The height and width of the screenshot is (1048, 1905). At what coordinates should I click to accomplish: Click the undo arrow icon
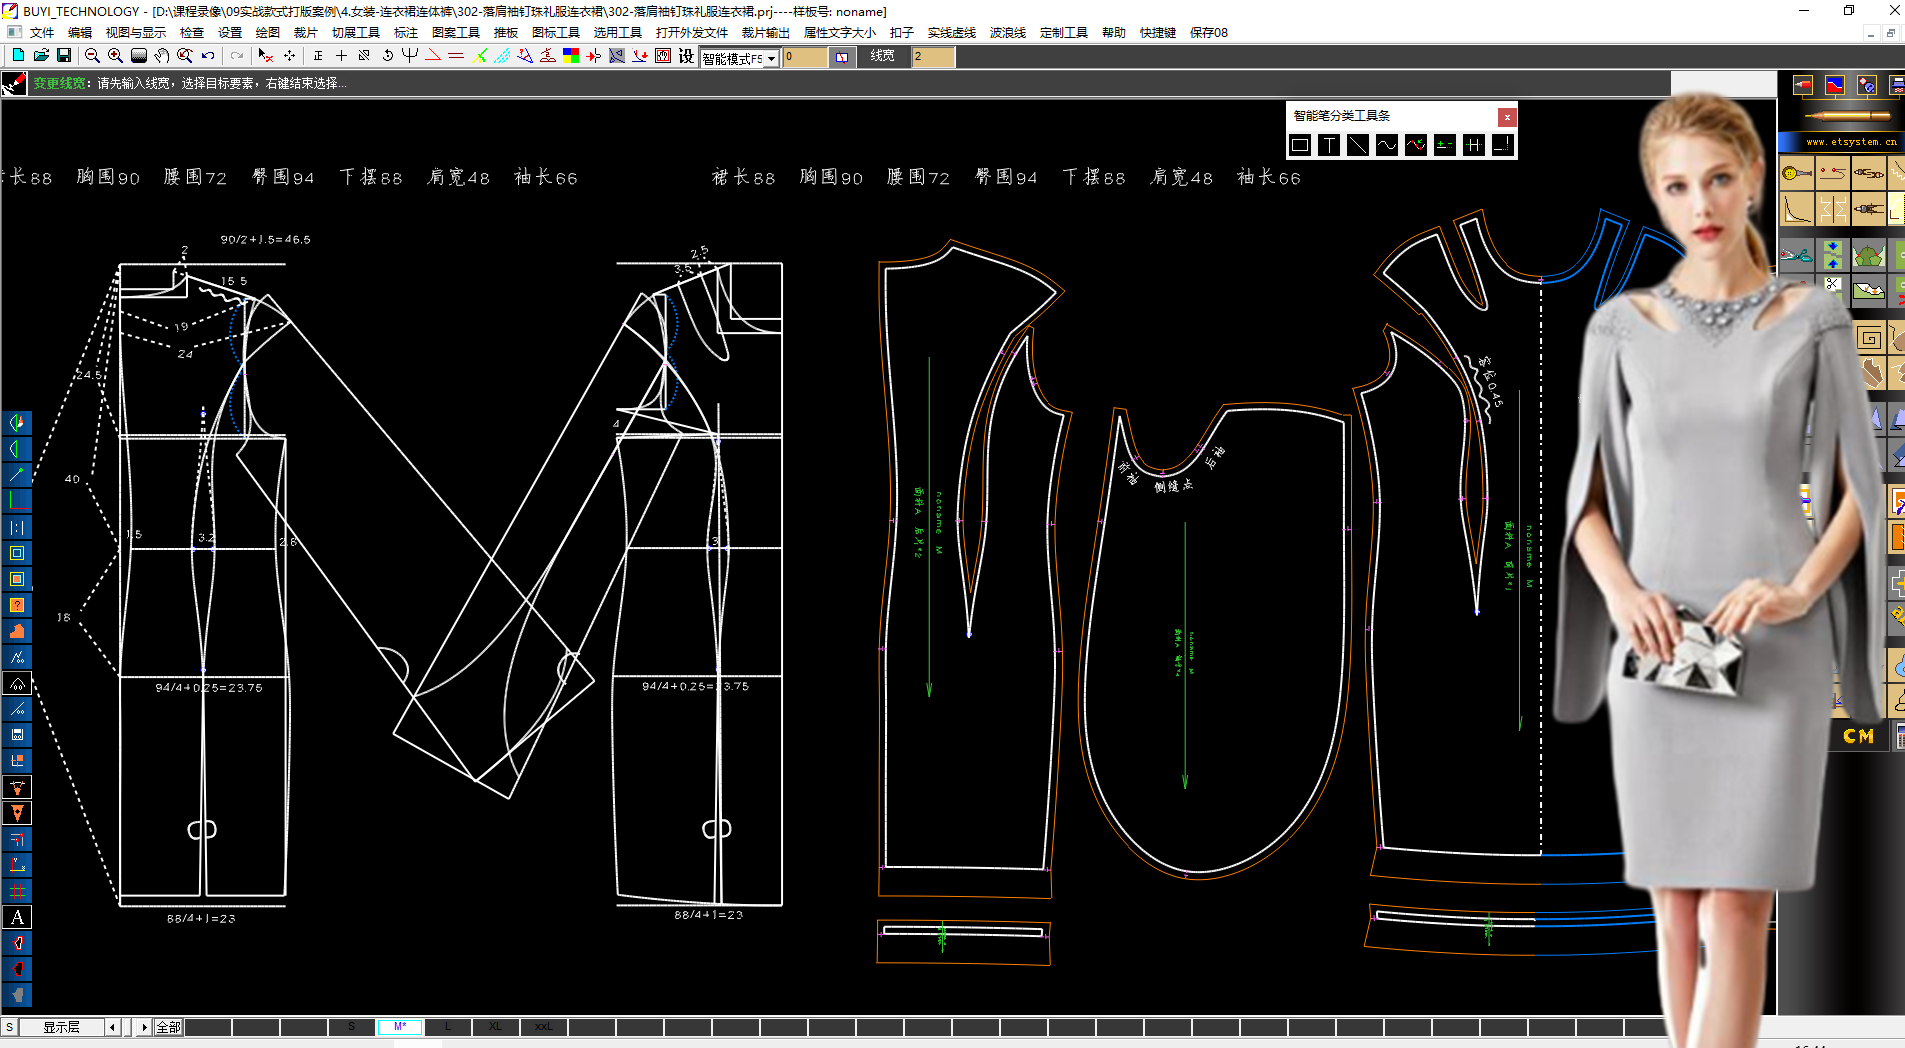point(208,56)
